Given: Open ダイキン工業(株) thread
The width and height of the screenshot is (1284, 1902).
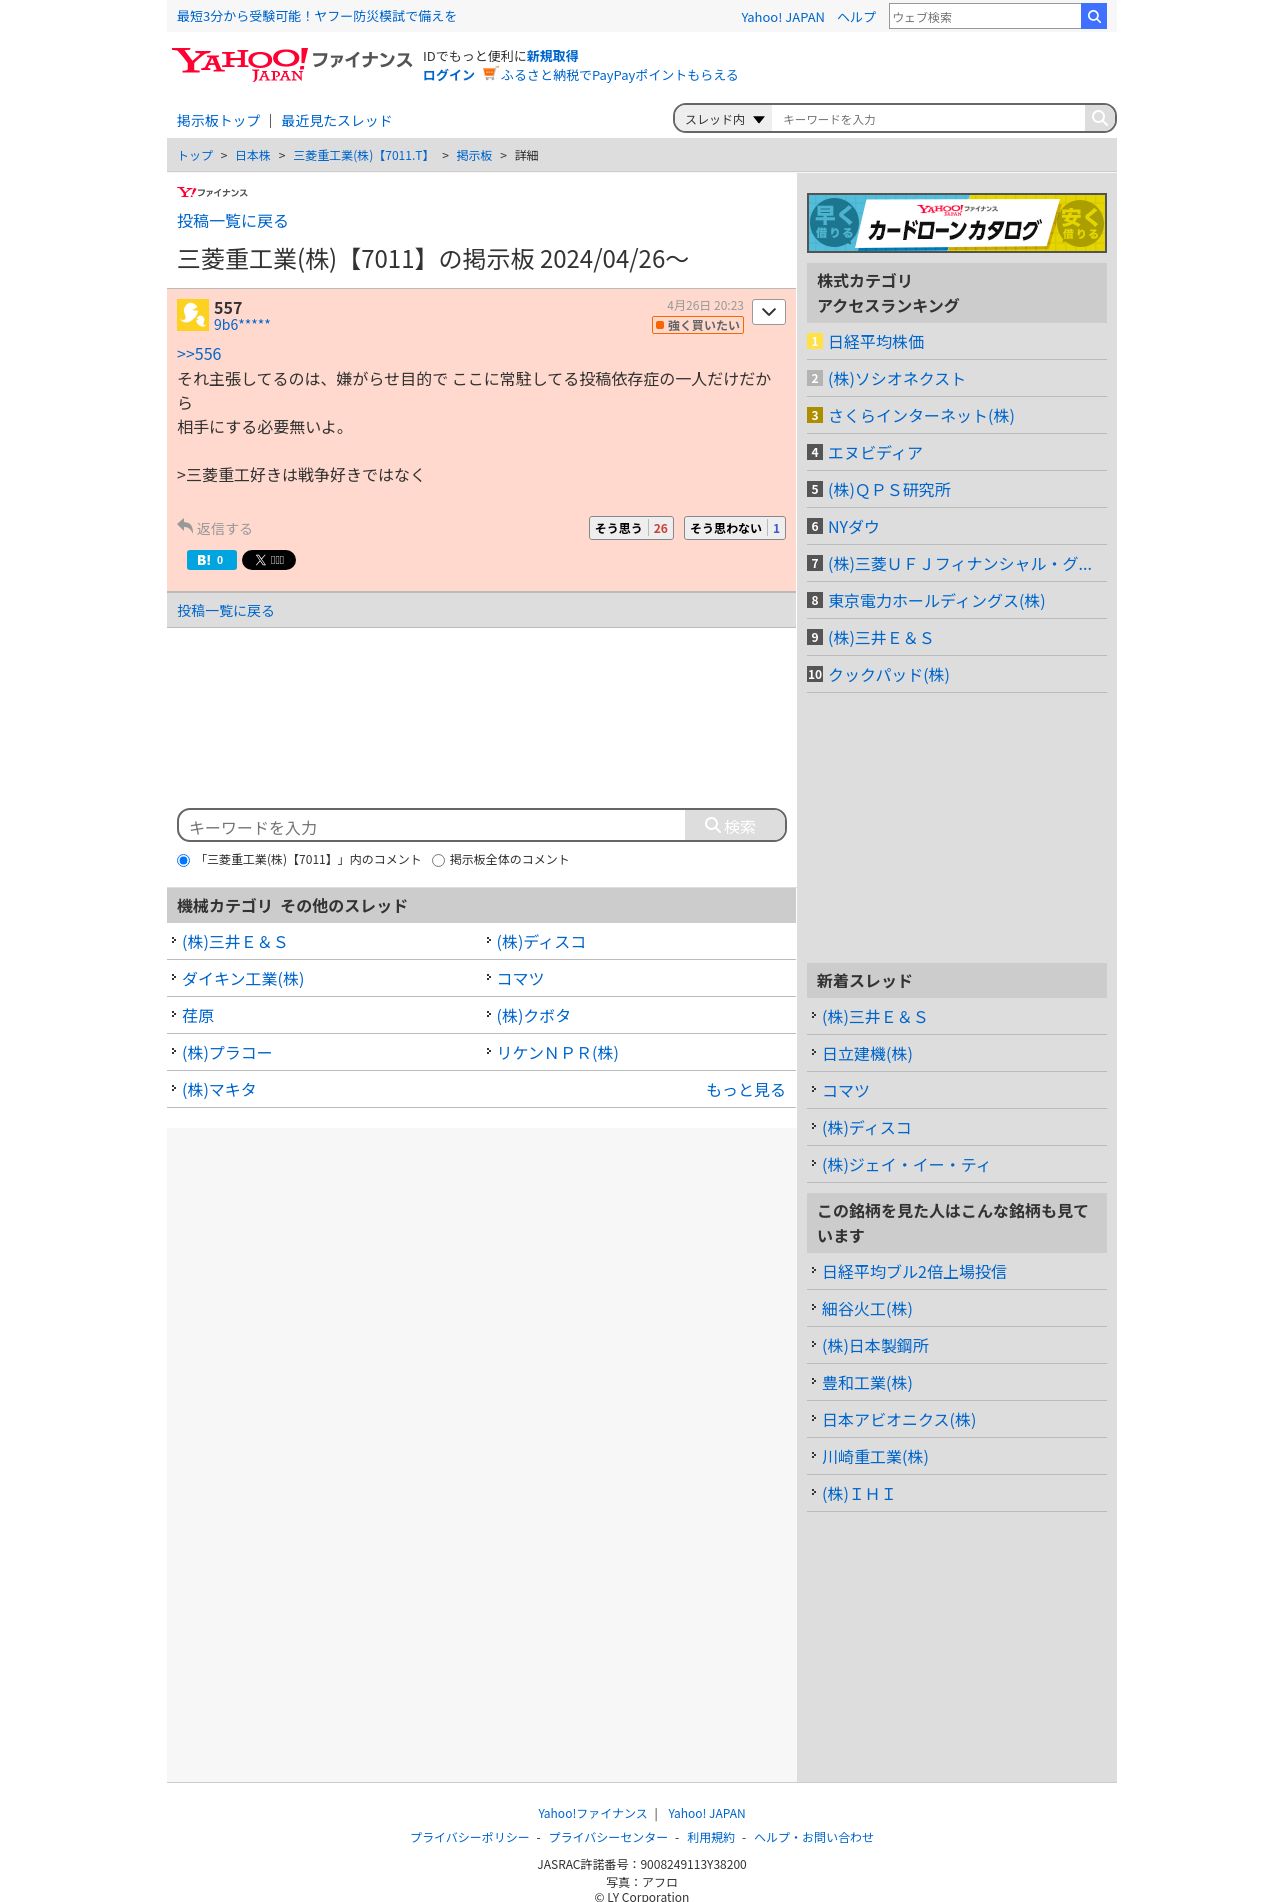Looking at the screenshot, I should click(x=243, y=979).
